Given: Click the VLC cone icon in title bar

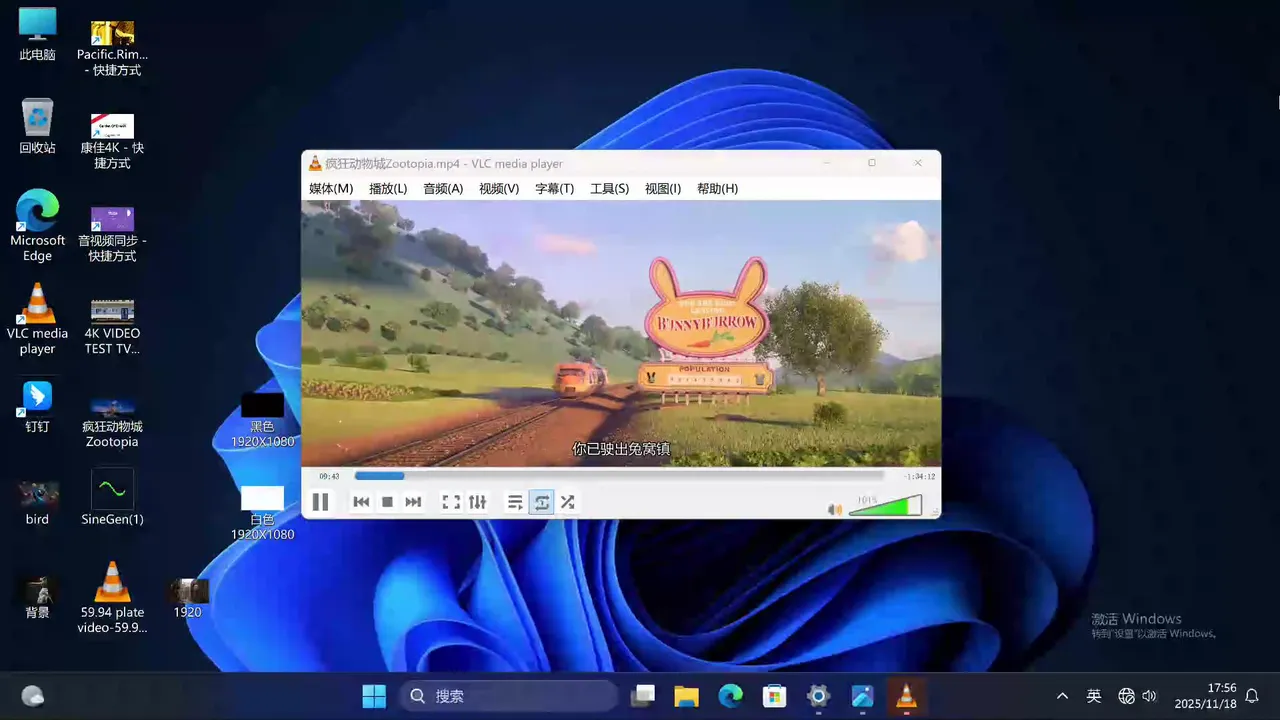Looking at the screenshot, I should 315,163.
